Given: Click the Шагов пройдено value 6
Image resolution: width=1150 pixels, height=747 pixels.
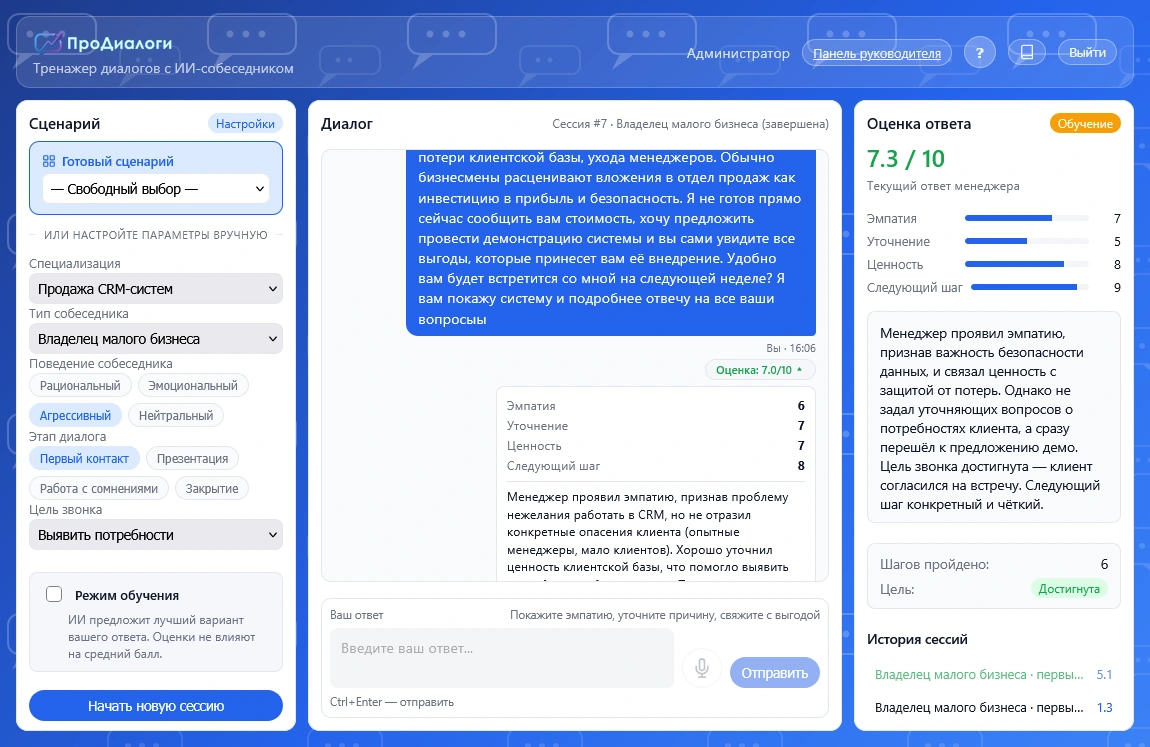Looking at the screenshot, I should click(x=1104, y=564).
